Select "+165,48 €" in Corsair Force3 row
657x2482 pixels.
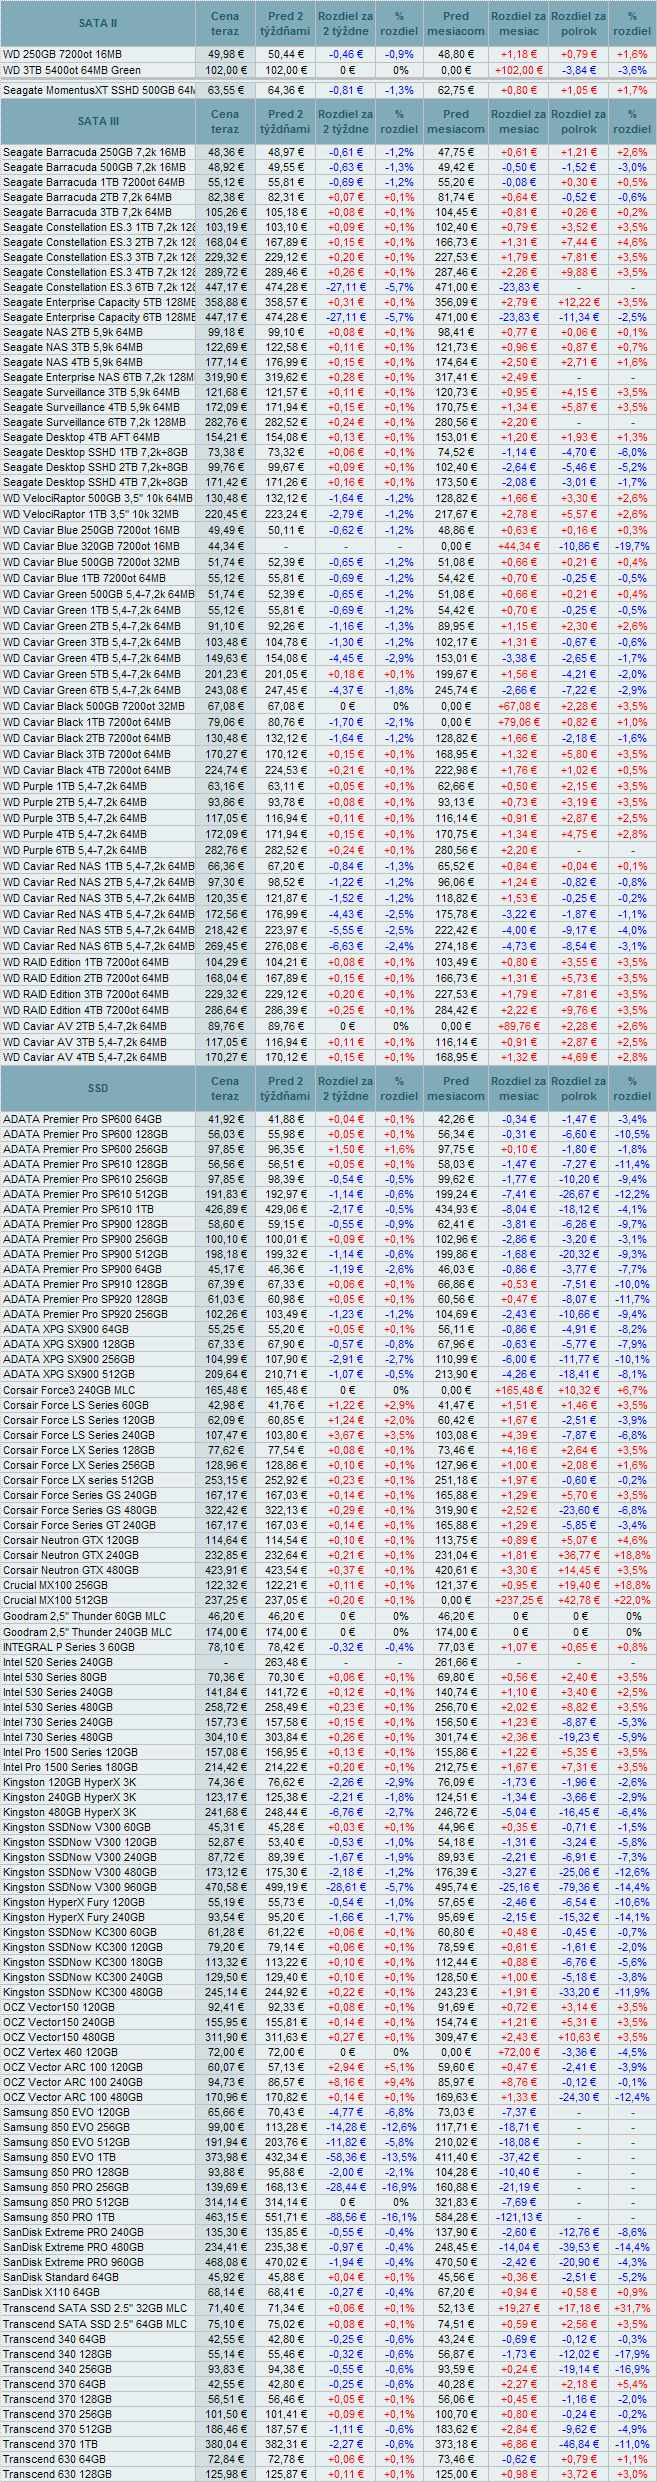click(518, 1390)
